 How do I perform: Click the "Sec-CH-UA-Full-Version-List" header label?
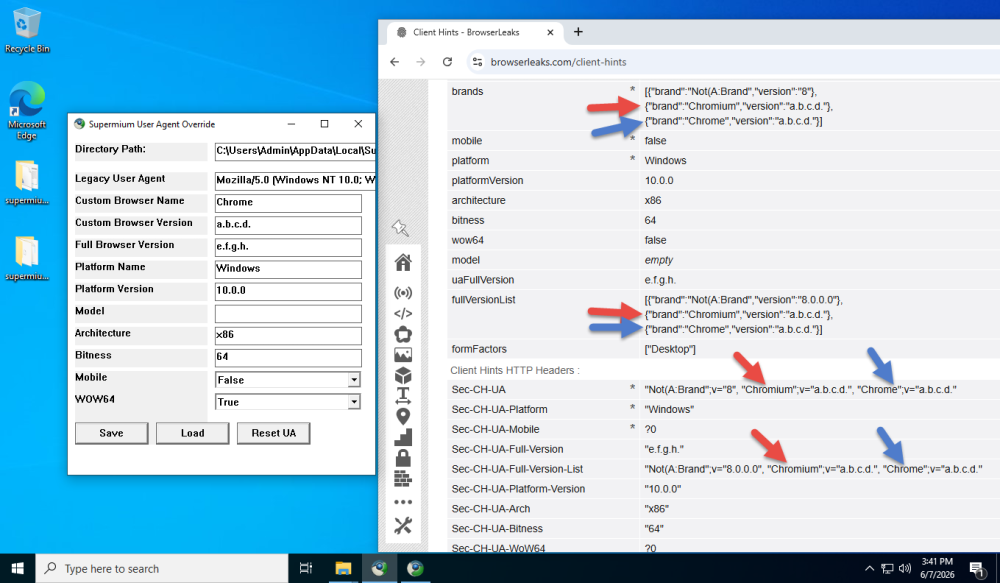tap(517, 469)
